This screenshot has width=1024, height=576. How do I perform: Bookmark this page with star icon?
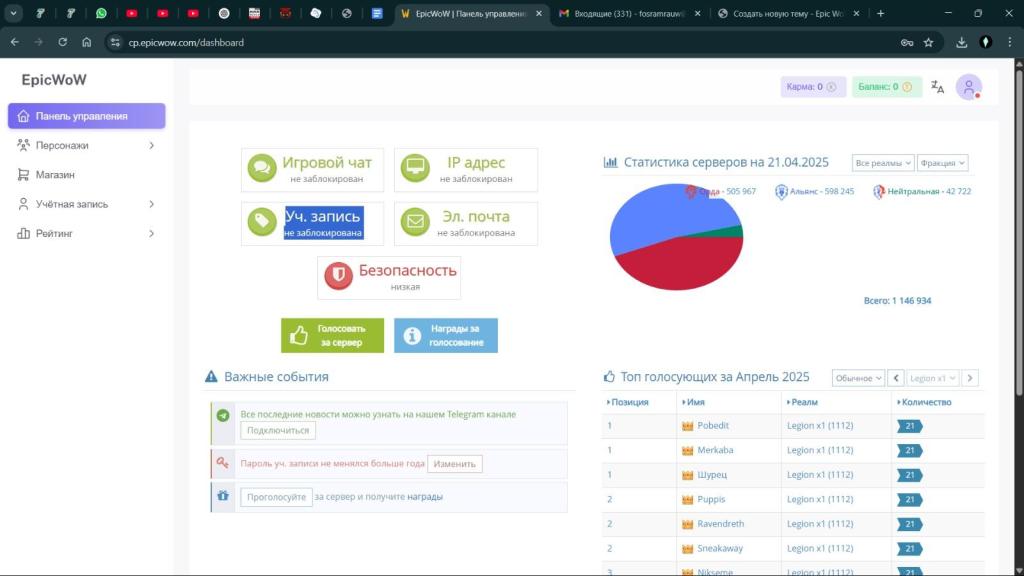(x=928, y=43)
